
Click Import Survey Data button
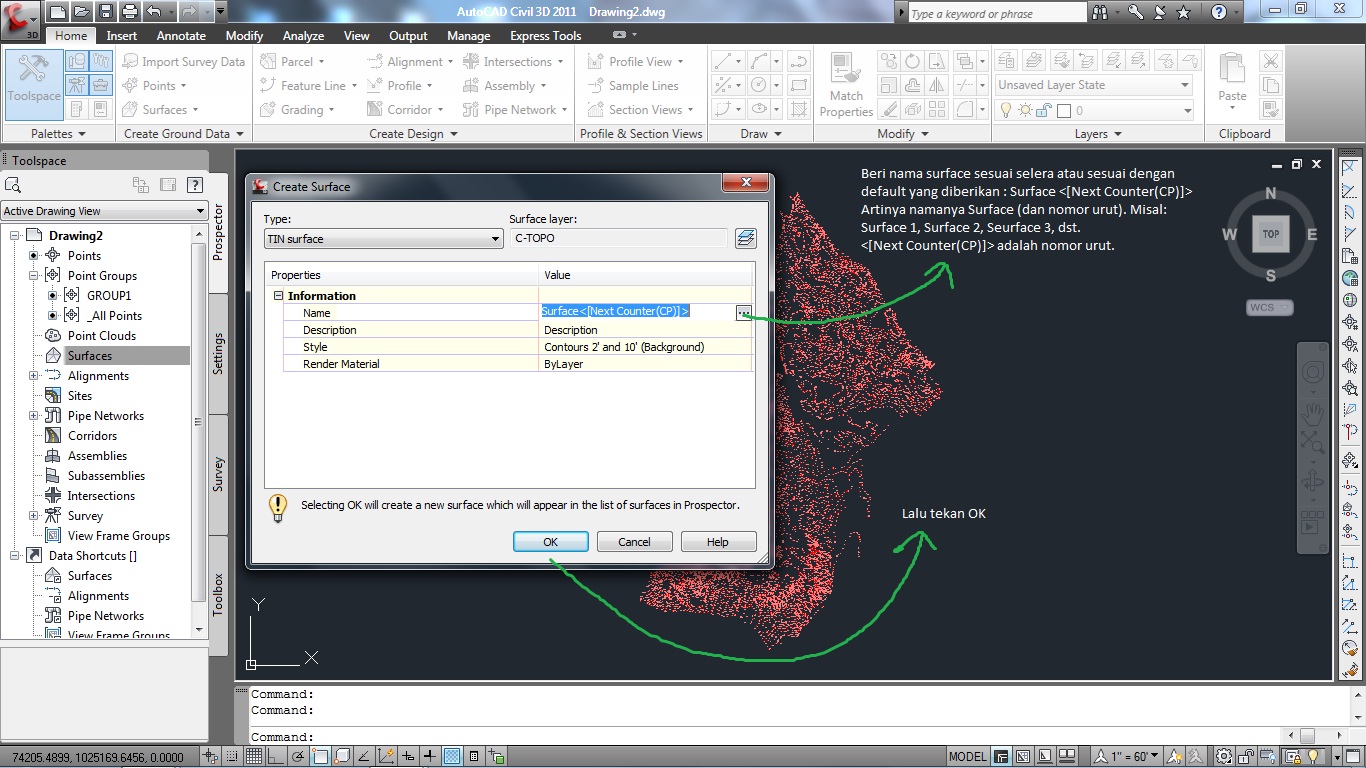click(184, 61)
